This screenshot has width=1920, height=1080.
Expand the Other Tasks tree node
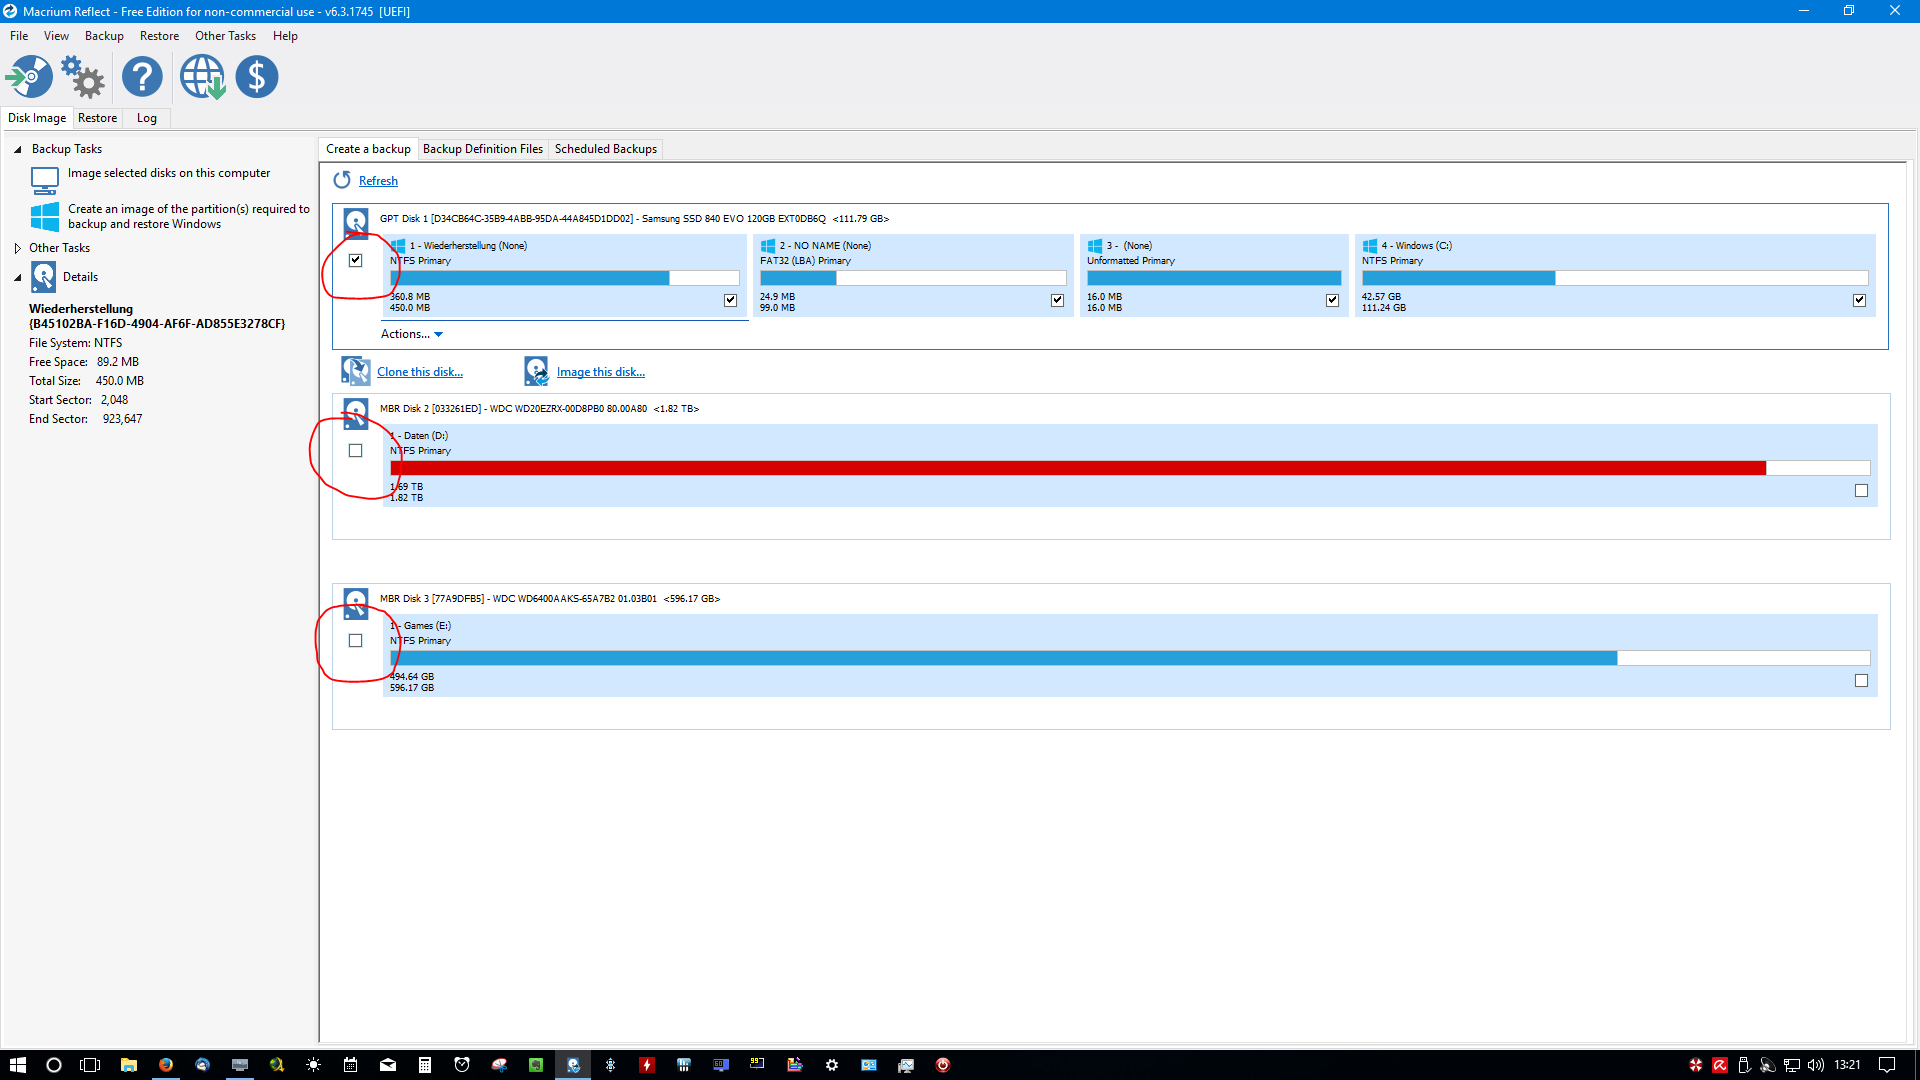(x=17, y=248)
